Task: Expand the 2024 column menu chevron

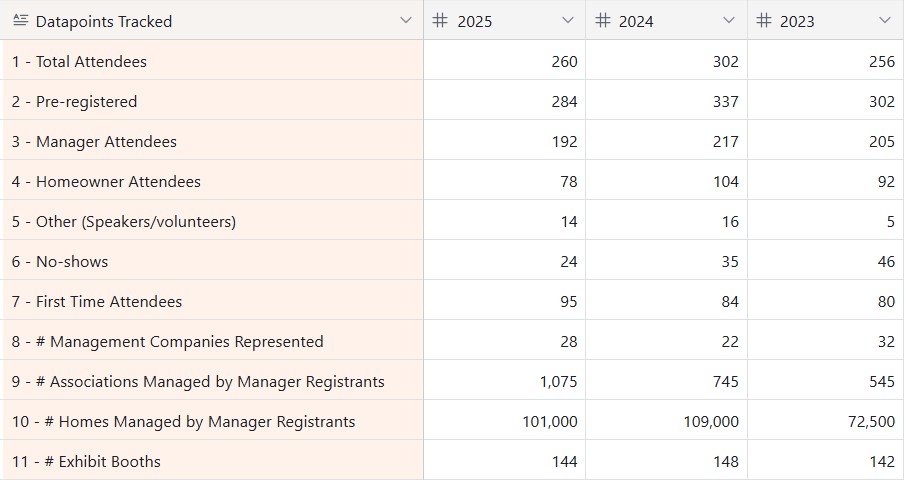Action: pos(729,21)
